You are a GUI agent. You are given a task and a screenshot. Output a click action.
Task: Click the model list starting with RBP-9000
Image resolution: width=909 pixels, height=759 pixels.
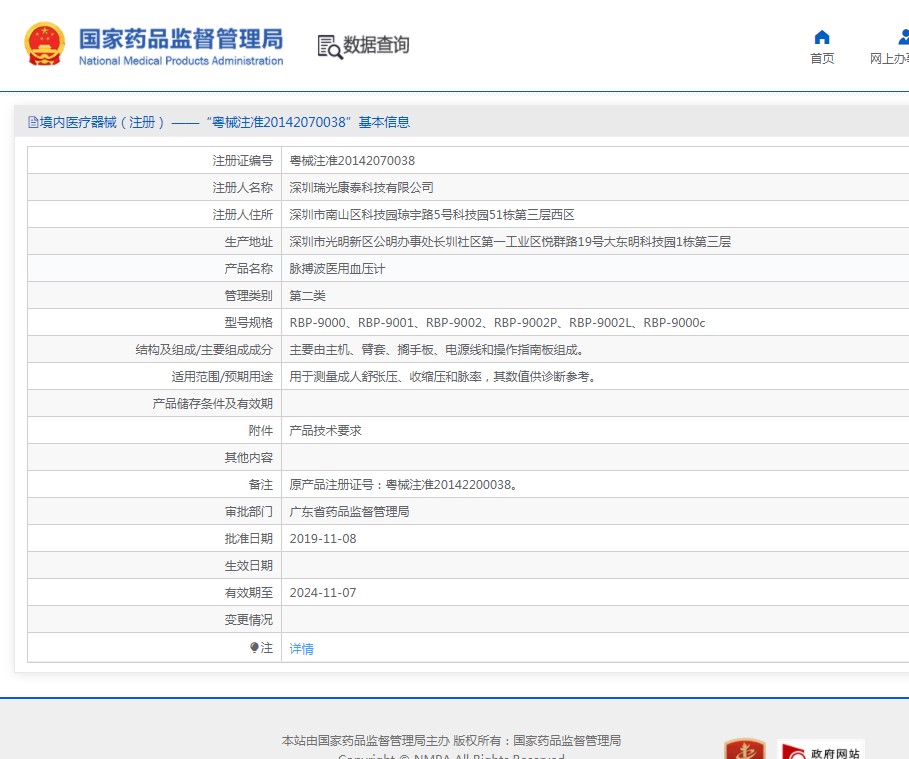[x=497, y=323]
